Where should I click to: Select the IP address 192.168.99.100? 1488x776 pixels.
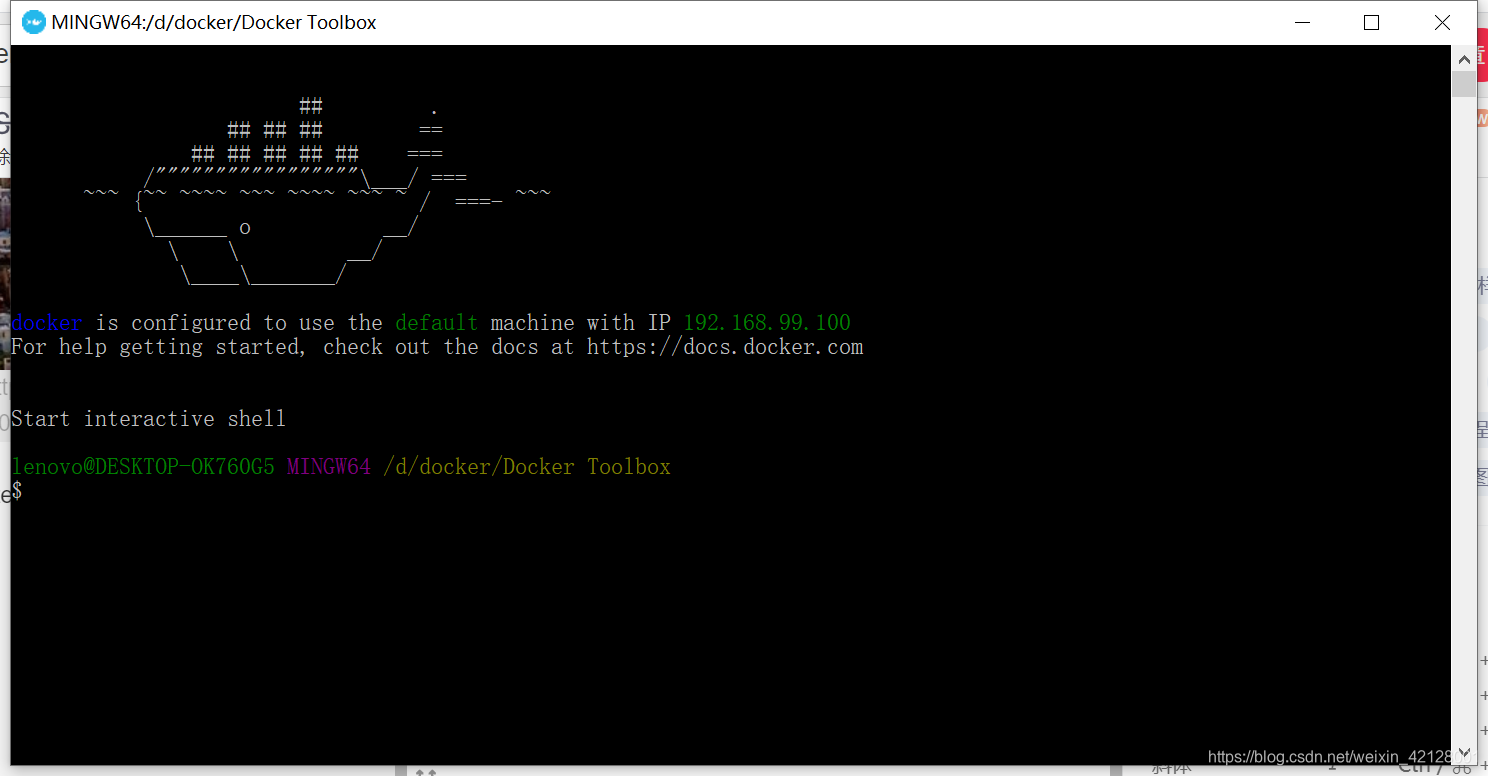[766, 322]
